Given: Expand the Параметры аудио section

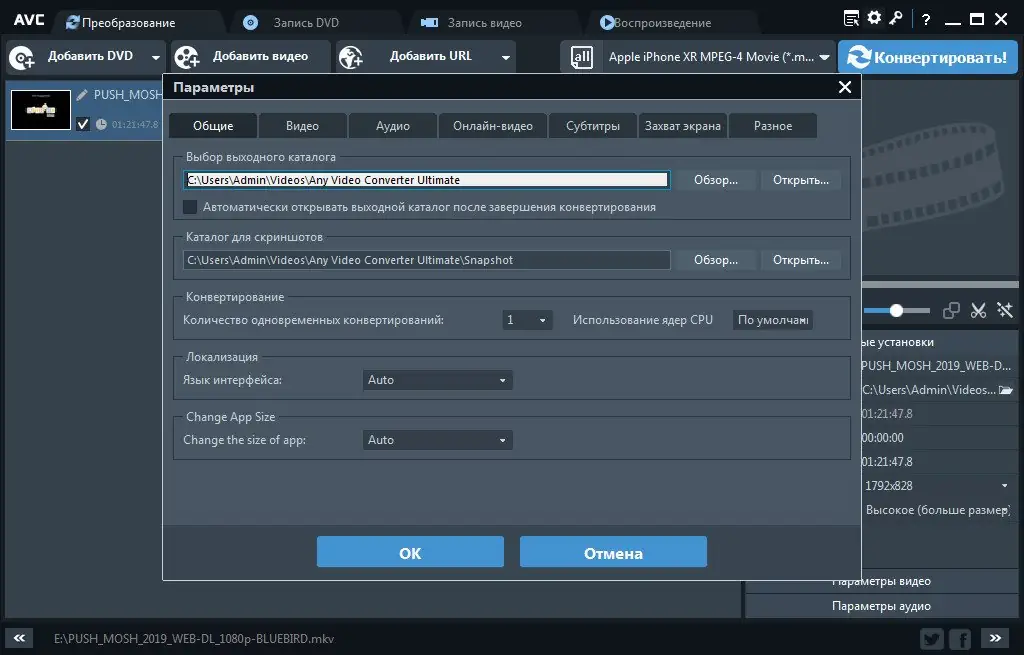Looking at the screenshot, I should pyautogui.click(x=882, y=606).
